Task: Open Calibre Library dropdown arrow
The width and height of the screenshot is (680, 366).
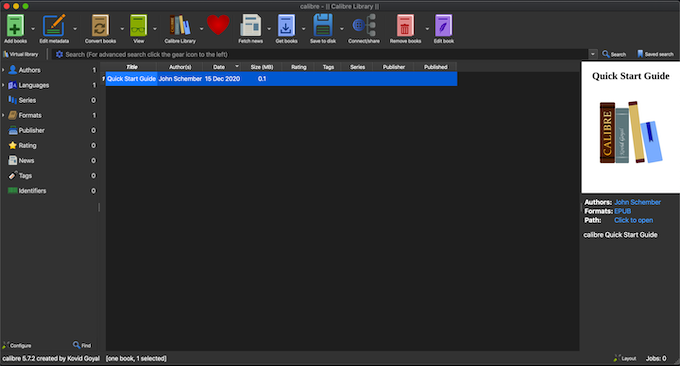Action: click(x=201, y=29)
